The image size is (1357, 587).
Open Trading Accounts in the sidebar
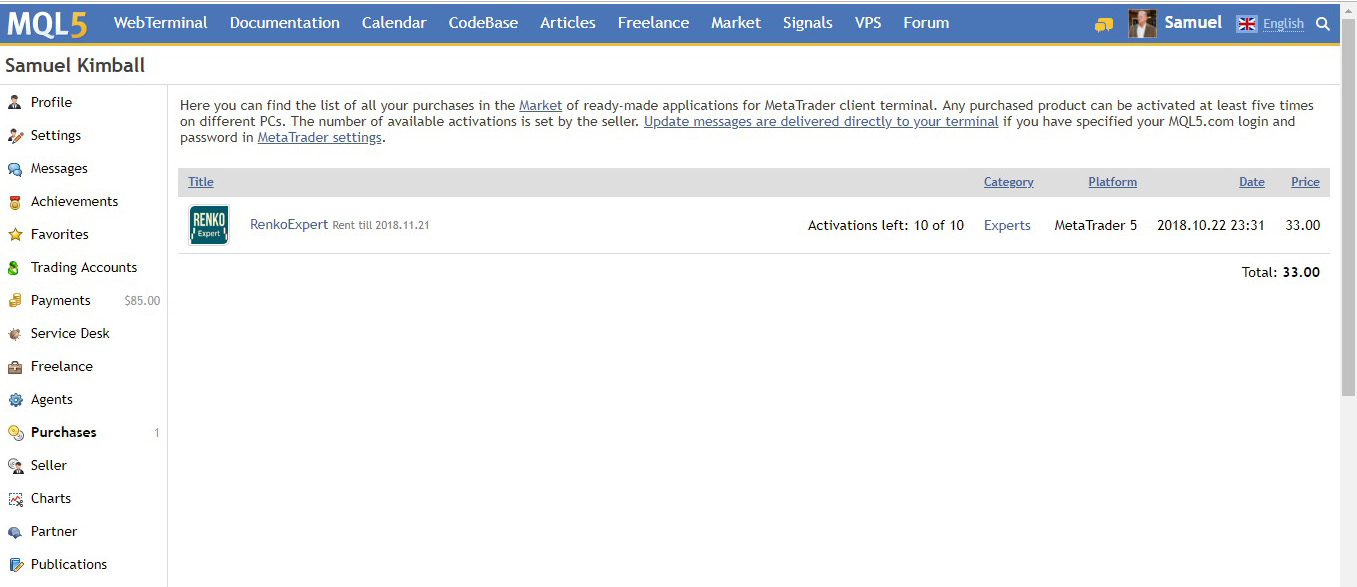[x=84, y=267]
